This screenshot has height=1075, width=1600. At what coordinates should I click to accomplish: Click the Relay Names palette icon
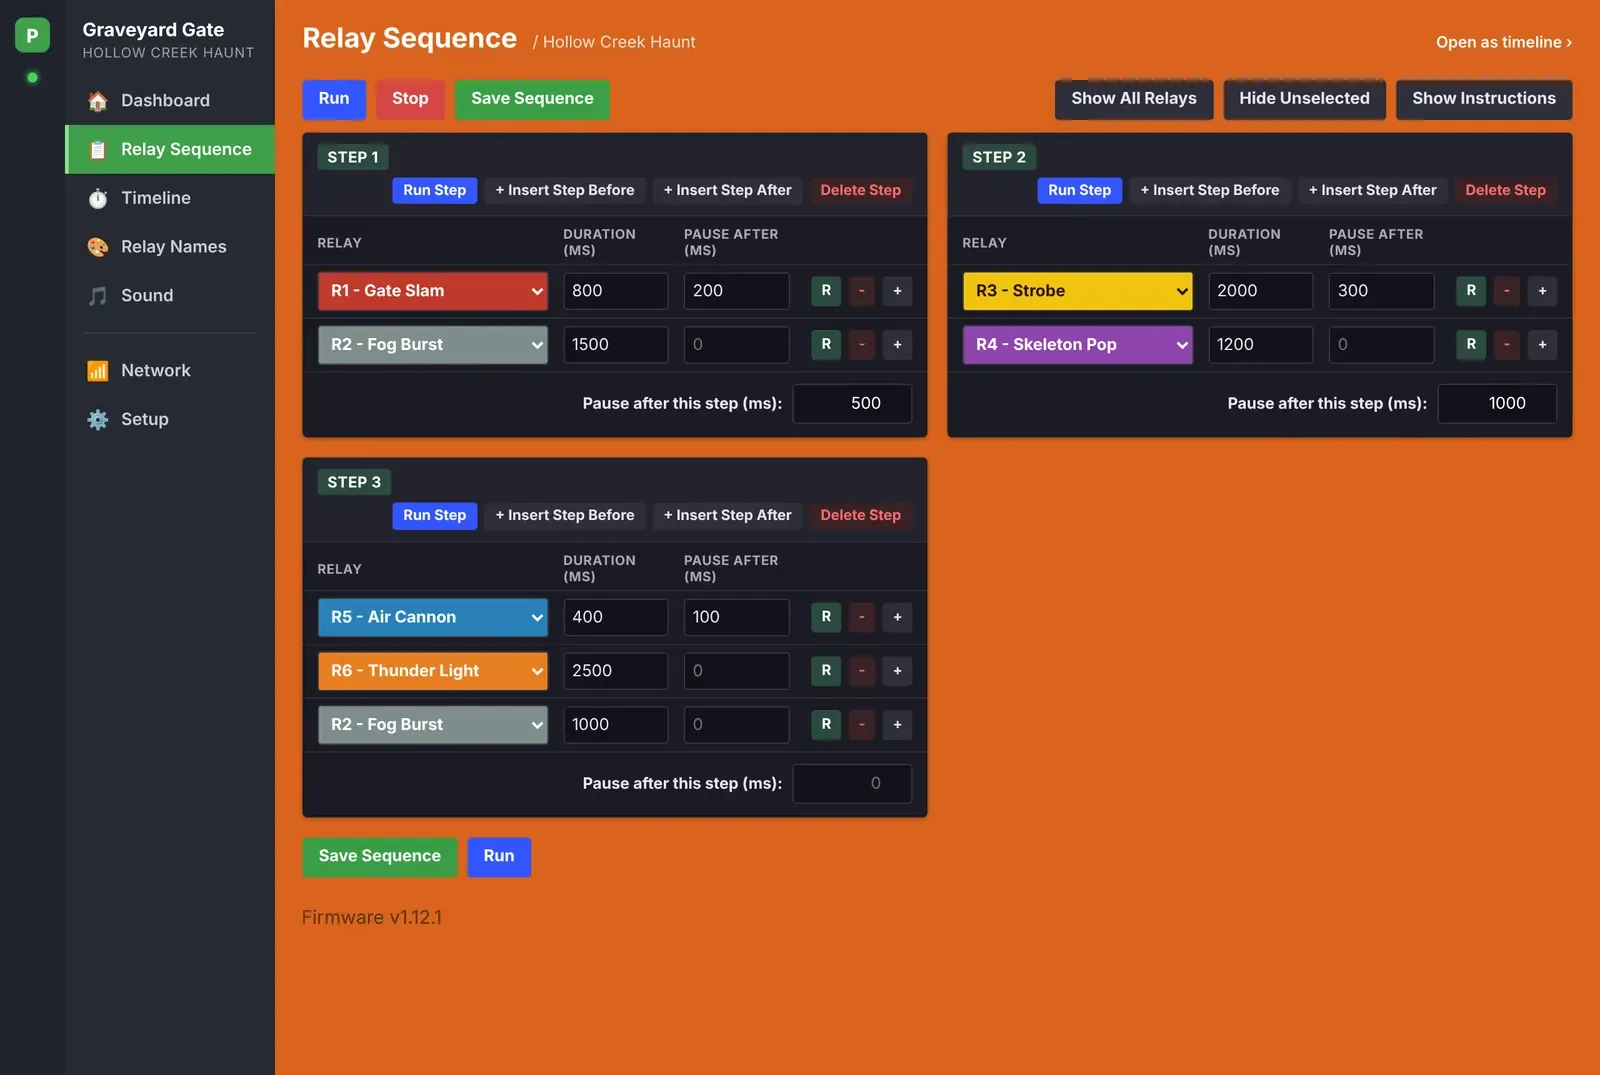(x=97, y=247)
